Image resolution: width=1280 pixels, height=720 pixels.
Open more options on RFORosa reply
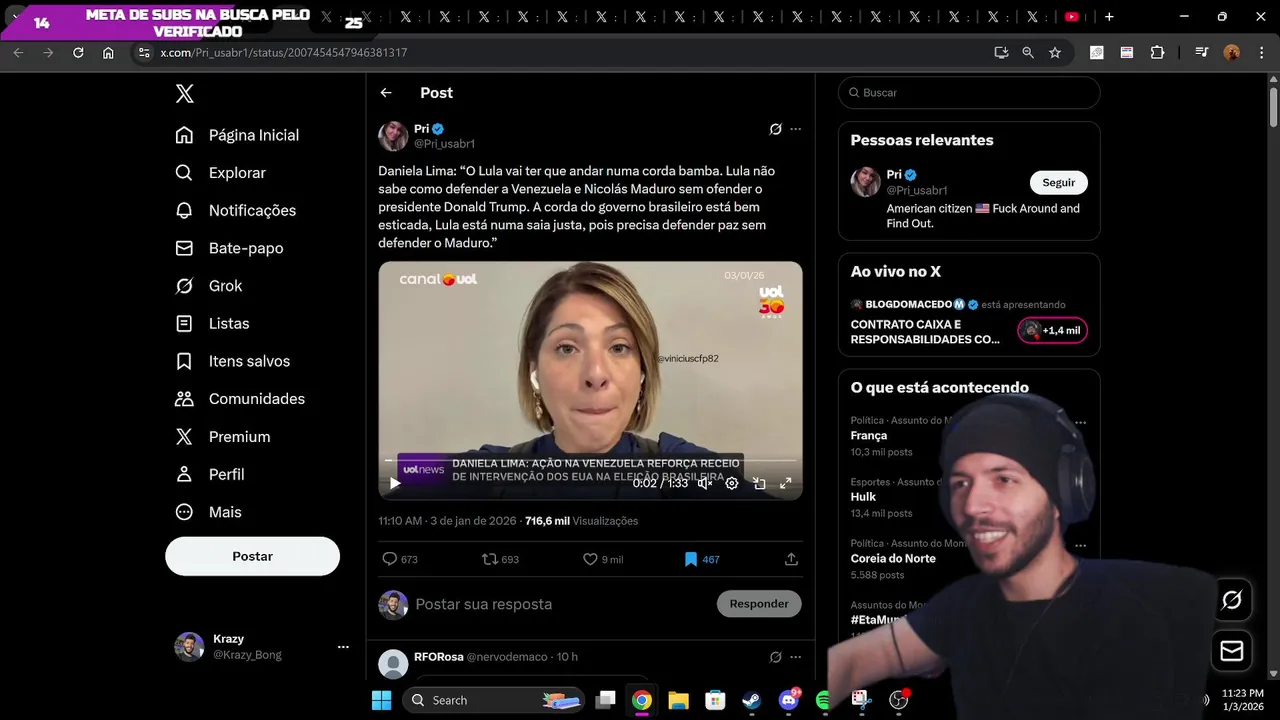(796, 657)
